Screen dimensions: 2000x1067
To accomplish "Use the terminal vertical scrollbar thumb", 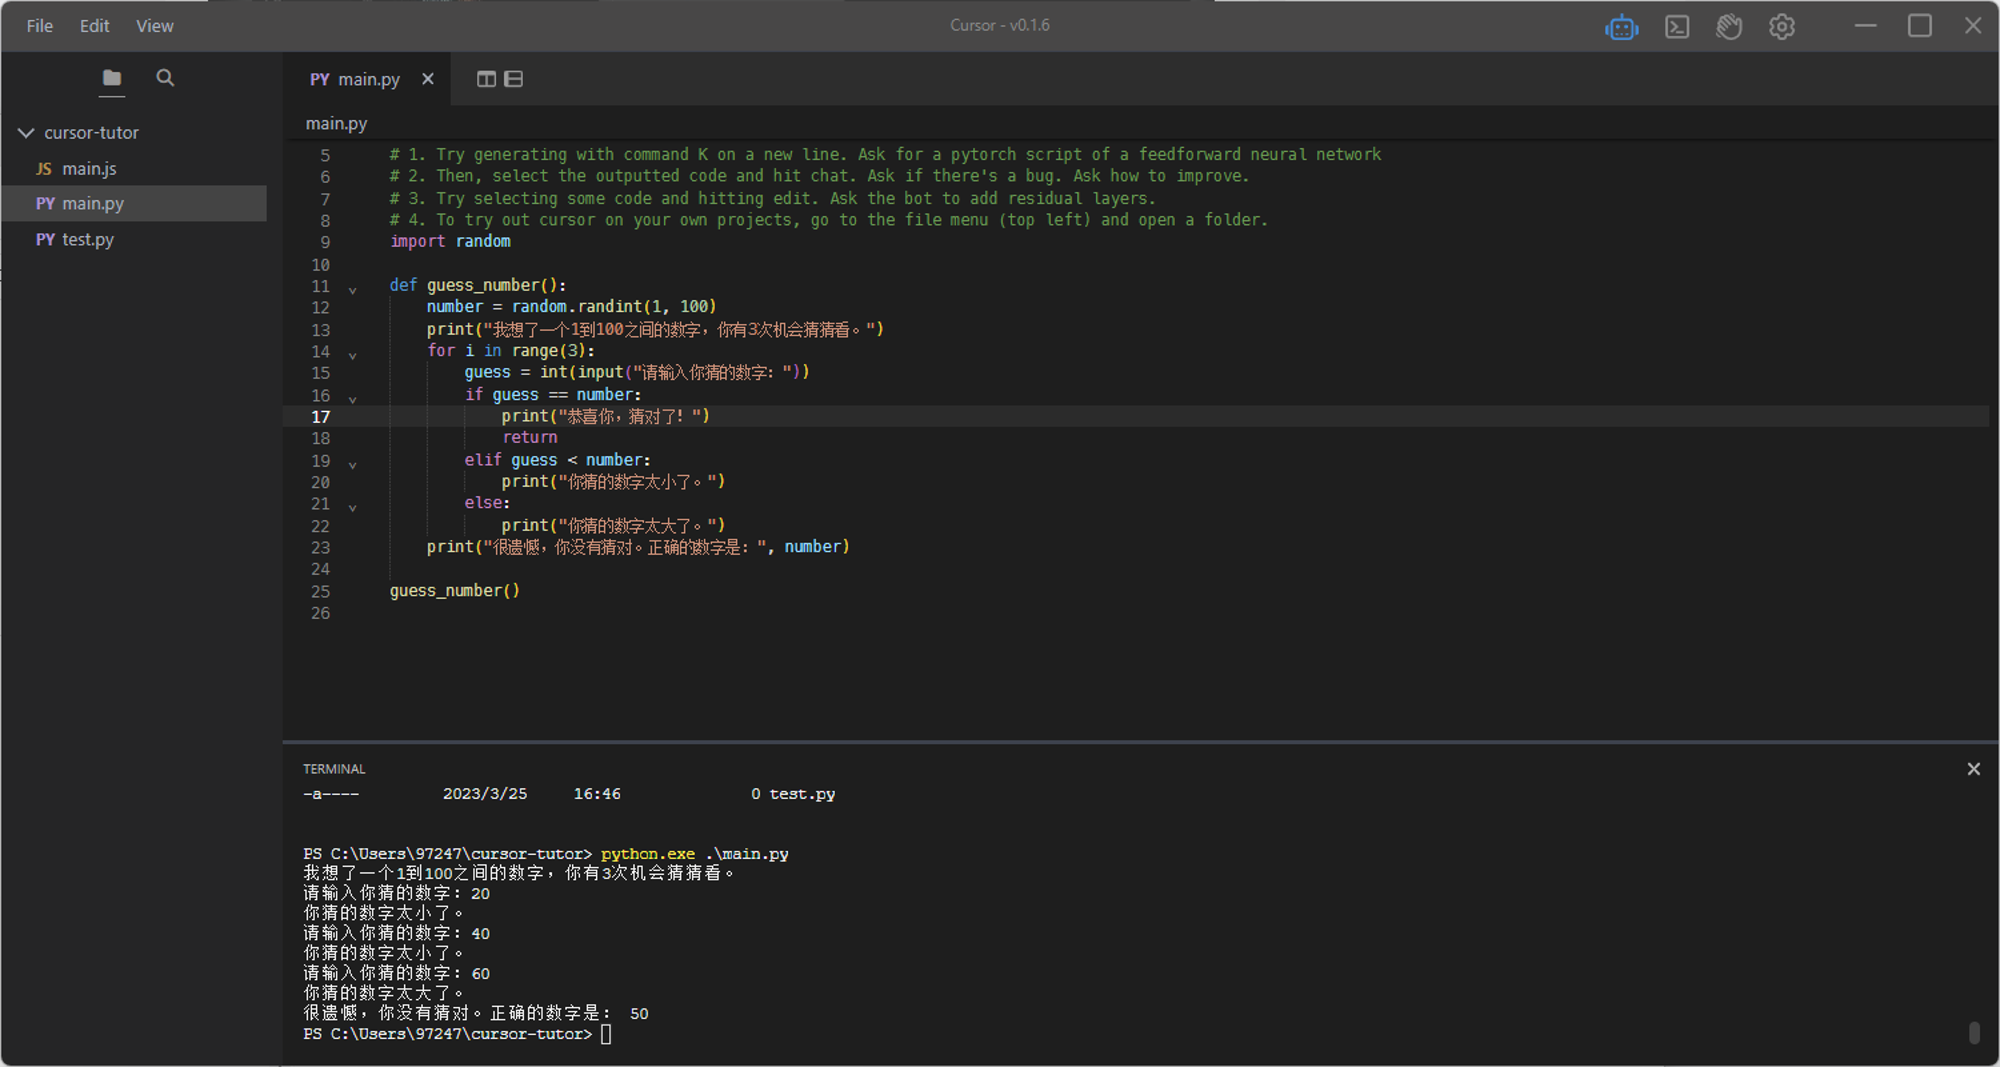I will click(1974, 1032).
